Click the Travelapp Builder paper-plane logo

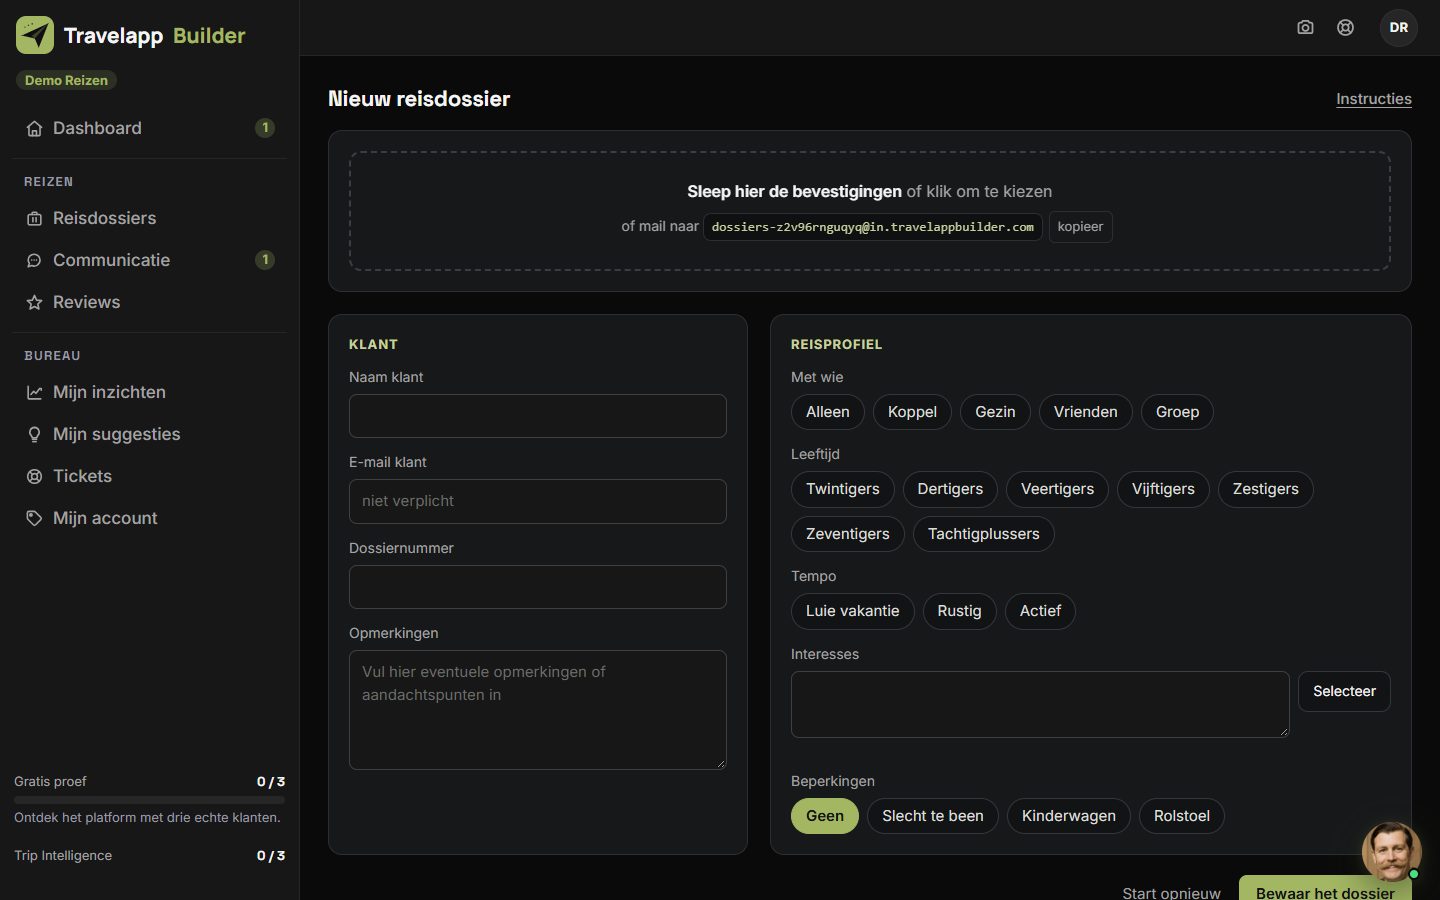click(x=35, y=35)
